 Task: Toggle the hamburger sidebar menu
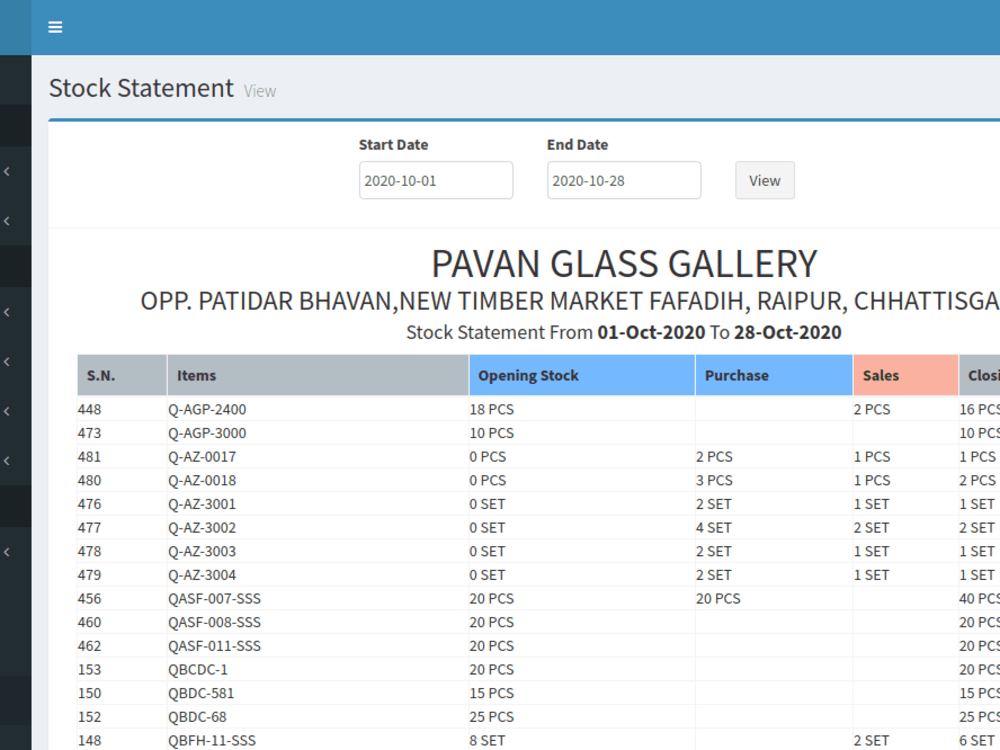pyautogui.click(x=55, y=27)
